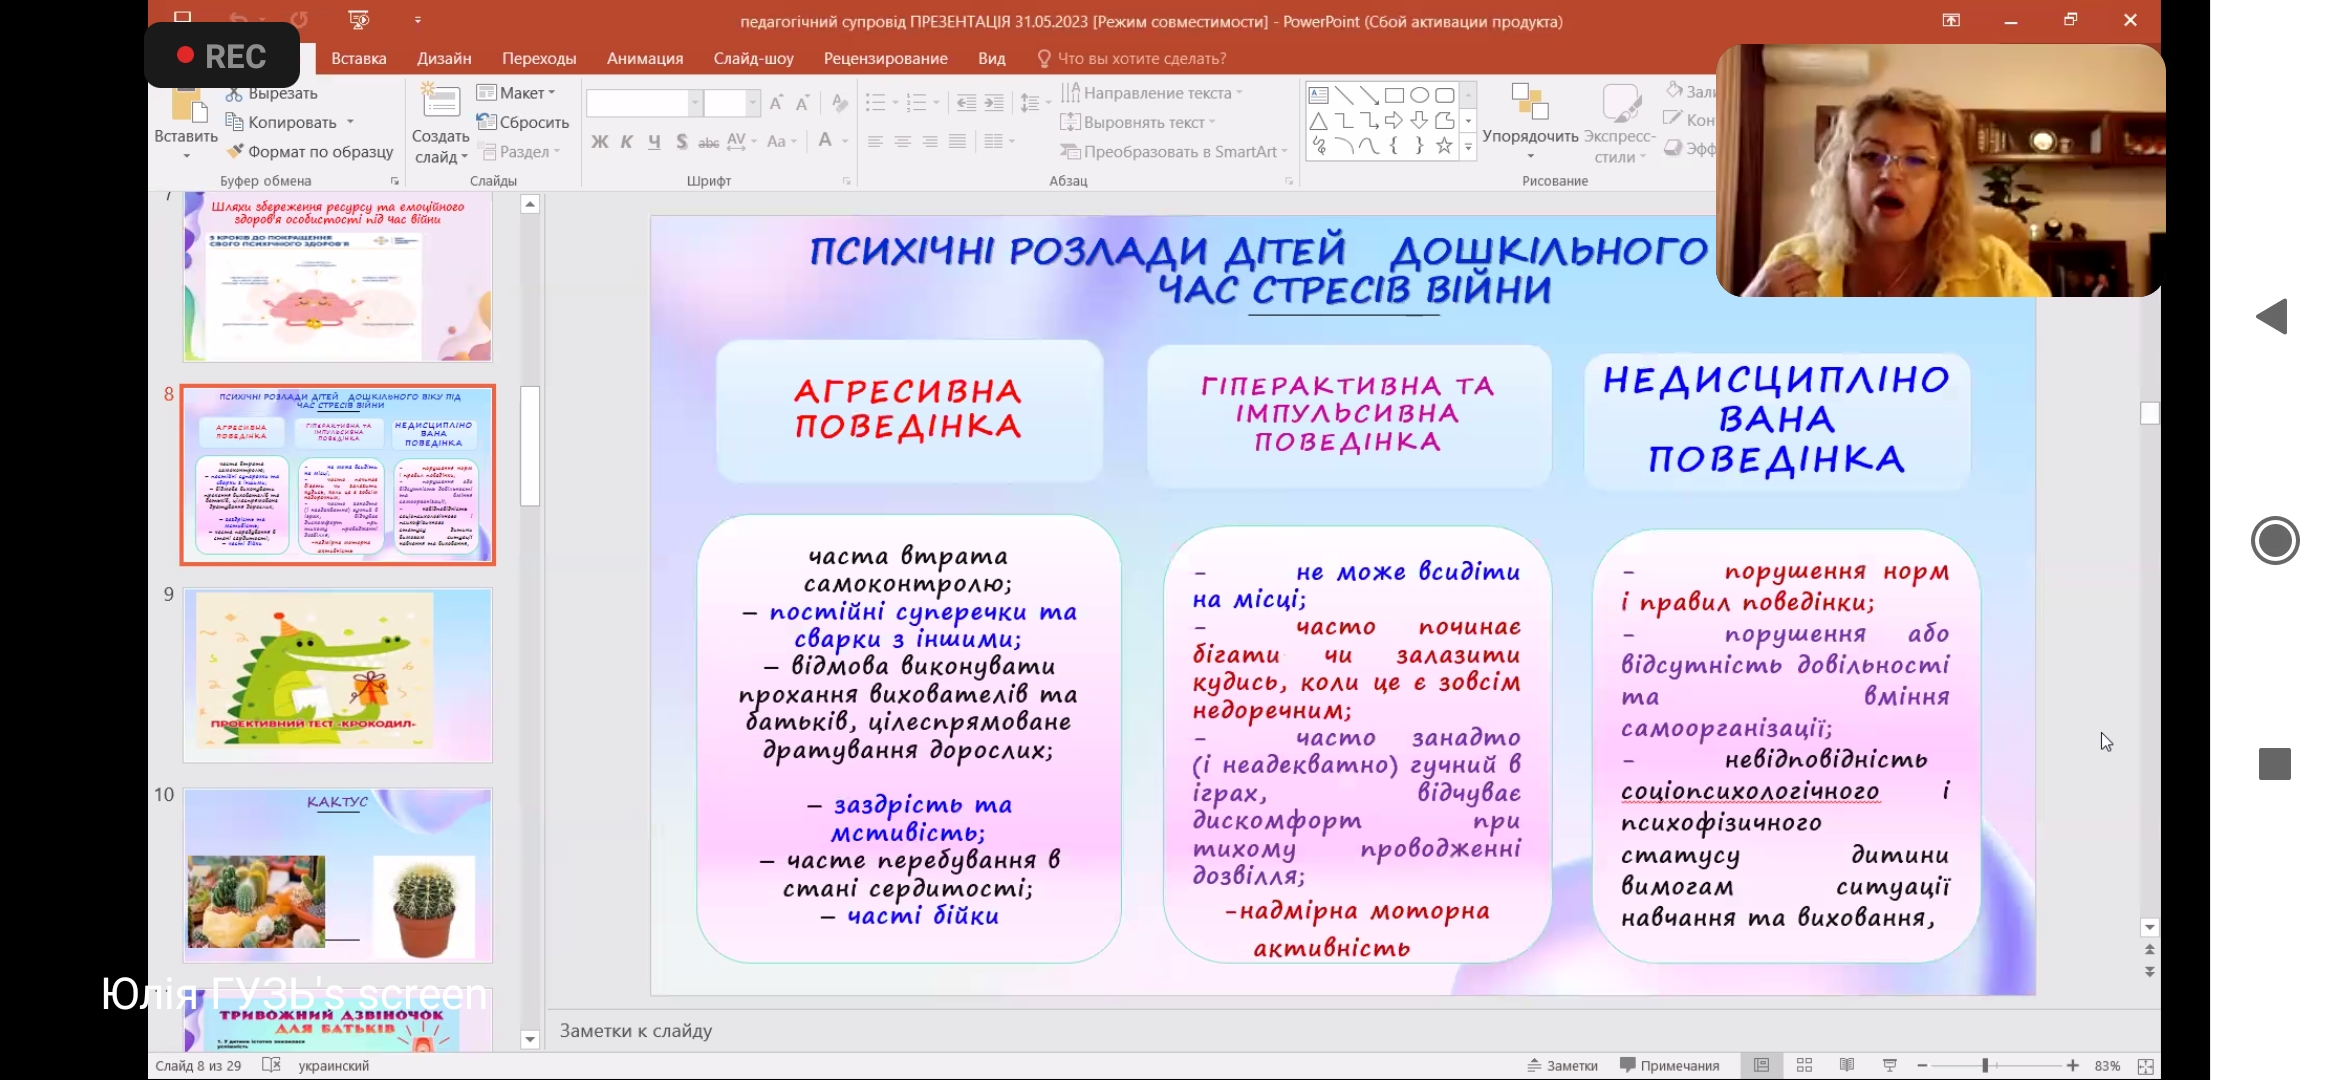Select slide 9 crocodile thumbnail

tap(337, 675)
